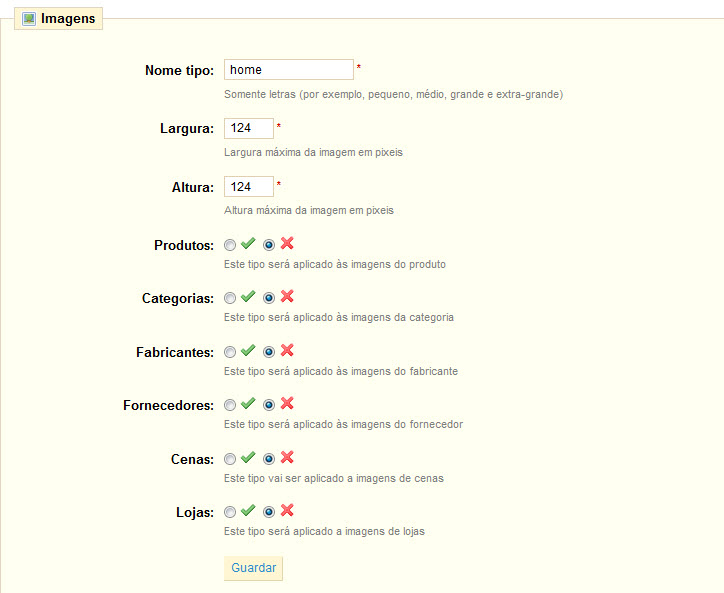Enable Fornecedores with the yes radio button
The height and width of the screenshot is (593, 724).
click(x=230, y=405)
